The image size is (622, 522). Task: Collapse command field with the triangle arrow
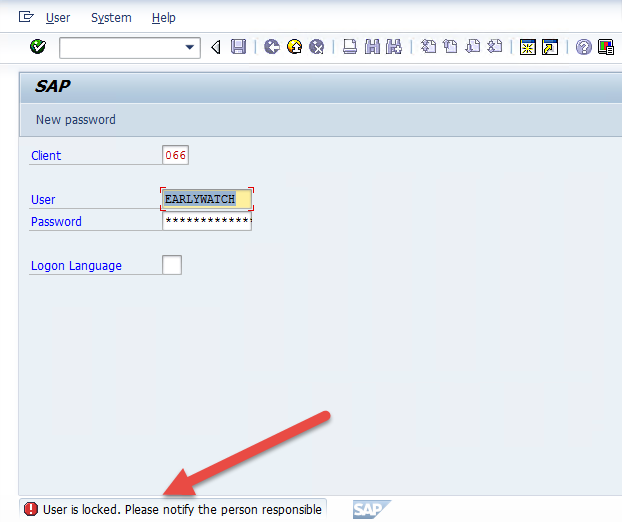pos(216,47)
